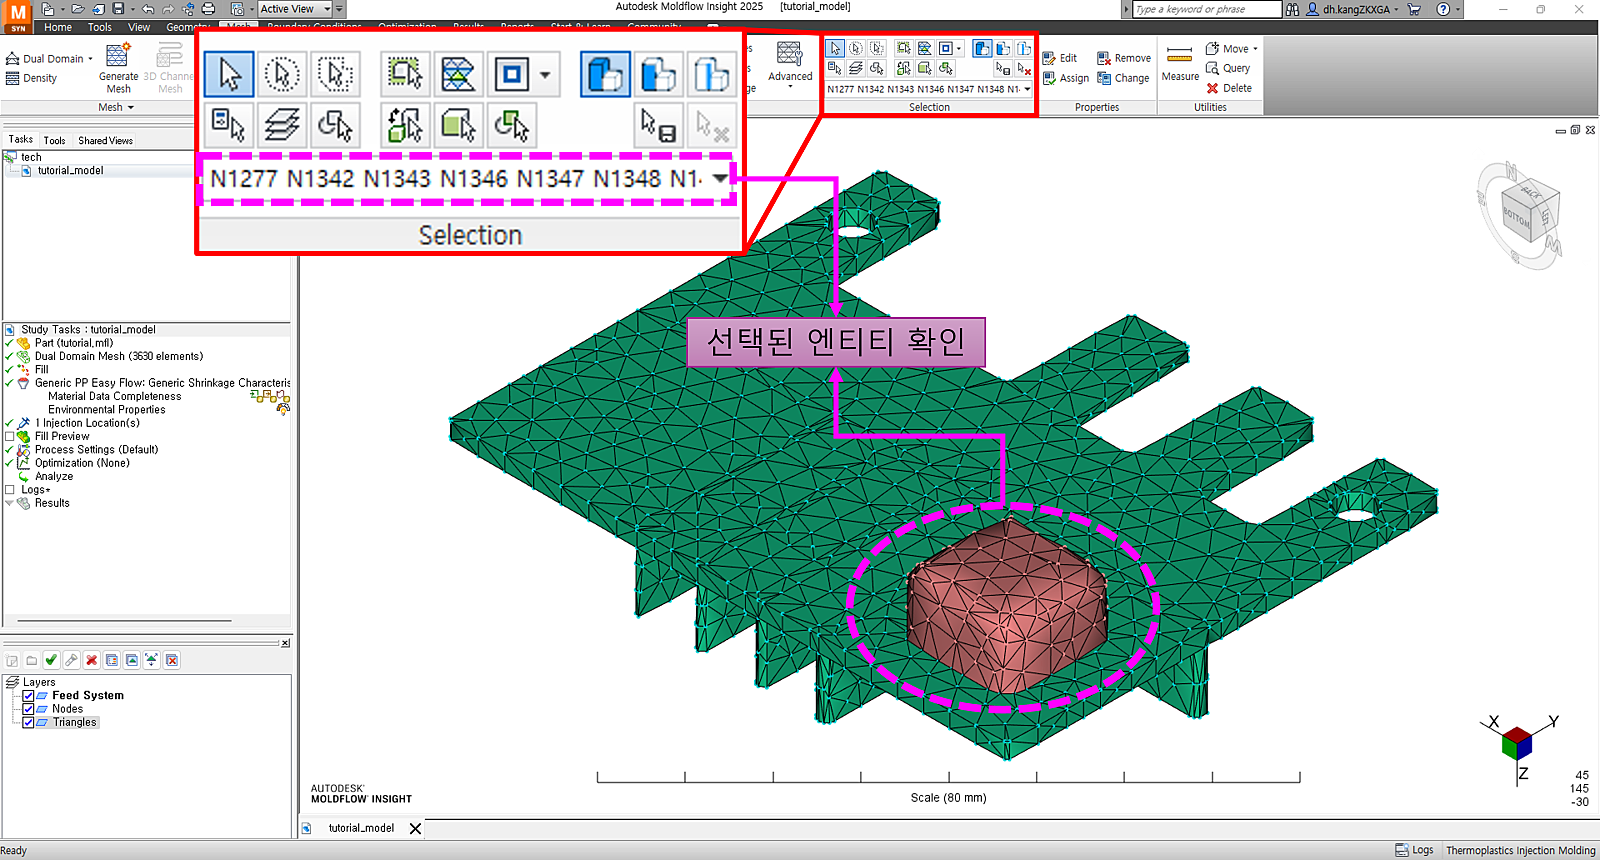1600x860 pixels.
Task: Click the keyword search input field
Action: 1207,9
